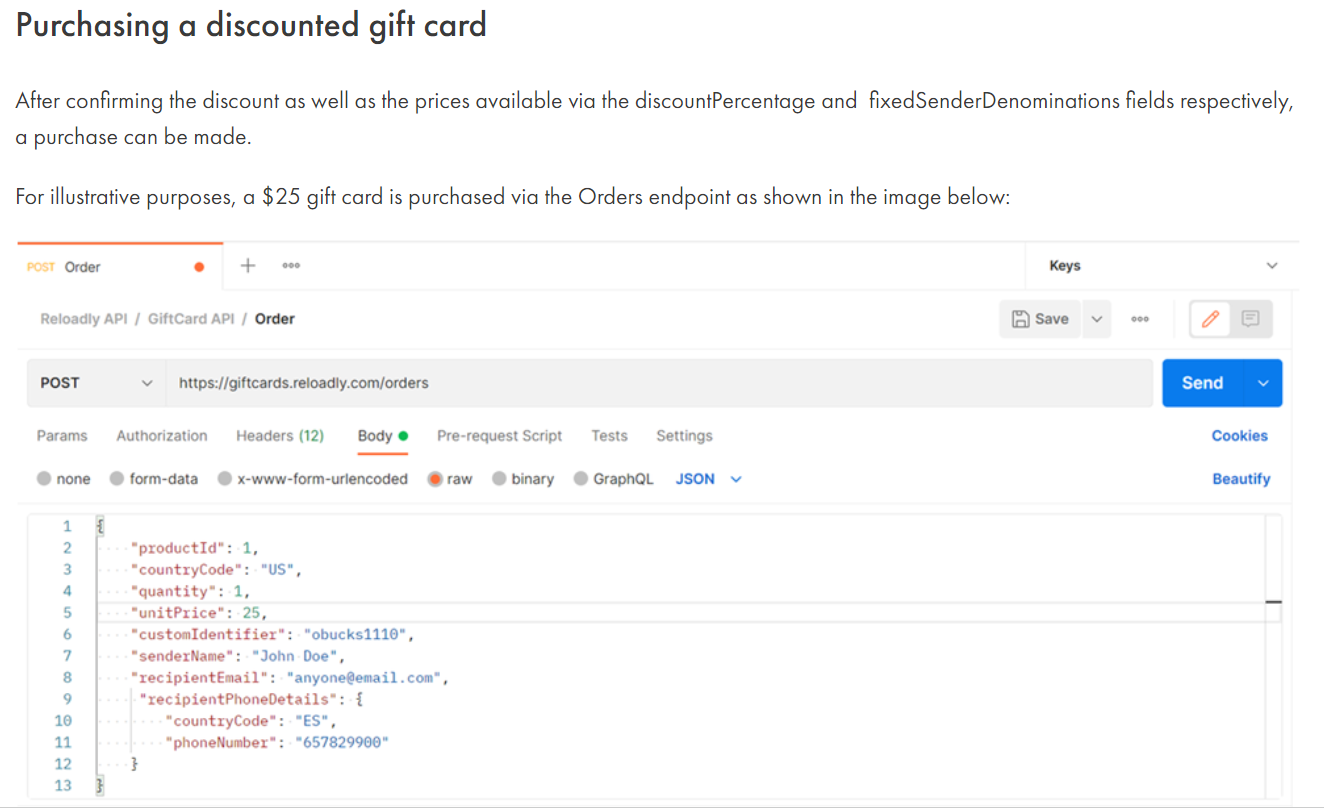Expand the Send options arrow
Viewport: 1324px width, 808px height.
[x=1263, y=383]
